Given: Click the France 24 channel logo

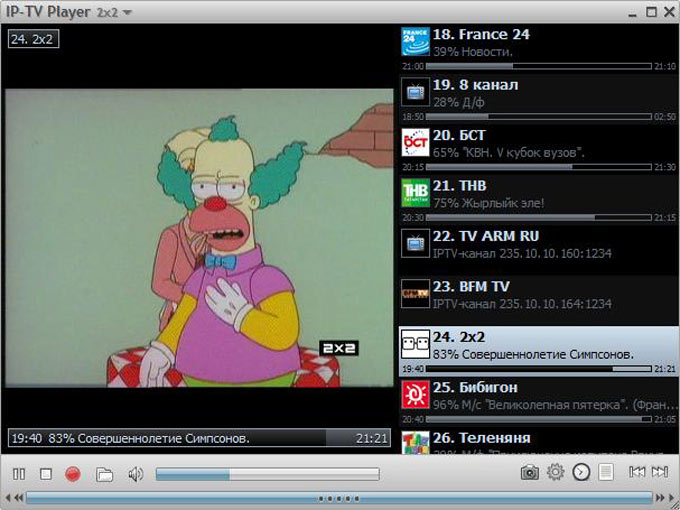Looking at the screenshot, I should (415, 42).
